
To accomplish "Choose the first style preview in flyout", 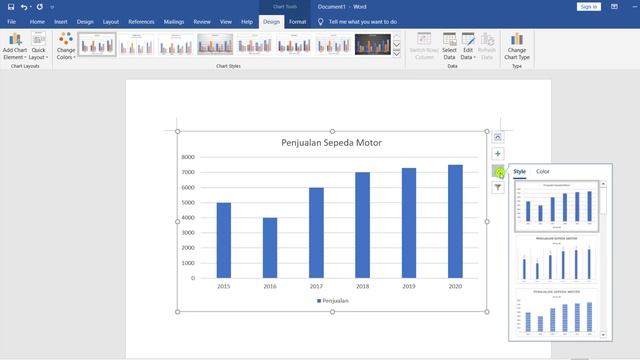I will click(x=557, y=206).
